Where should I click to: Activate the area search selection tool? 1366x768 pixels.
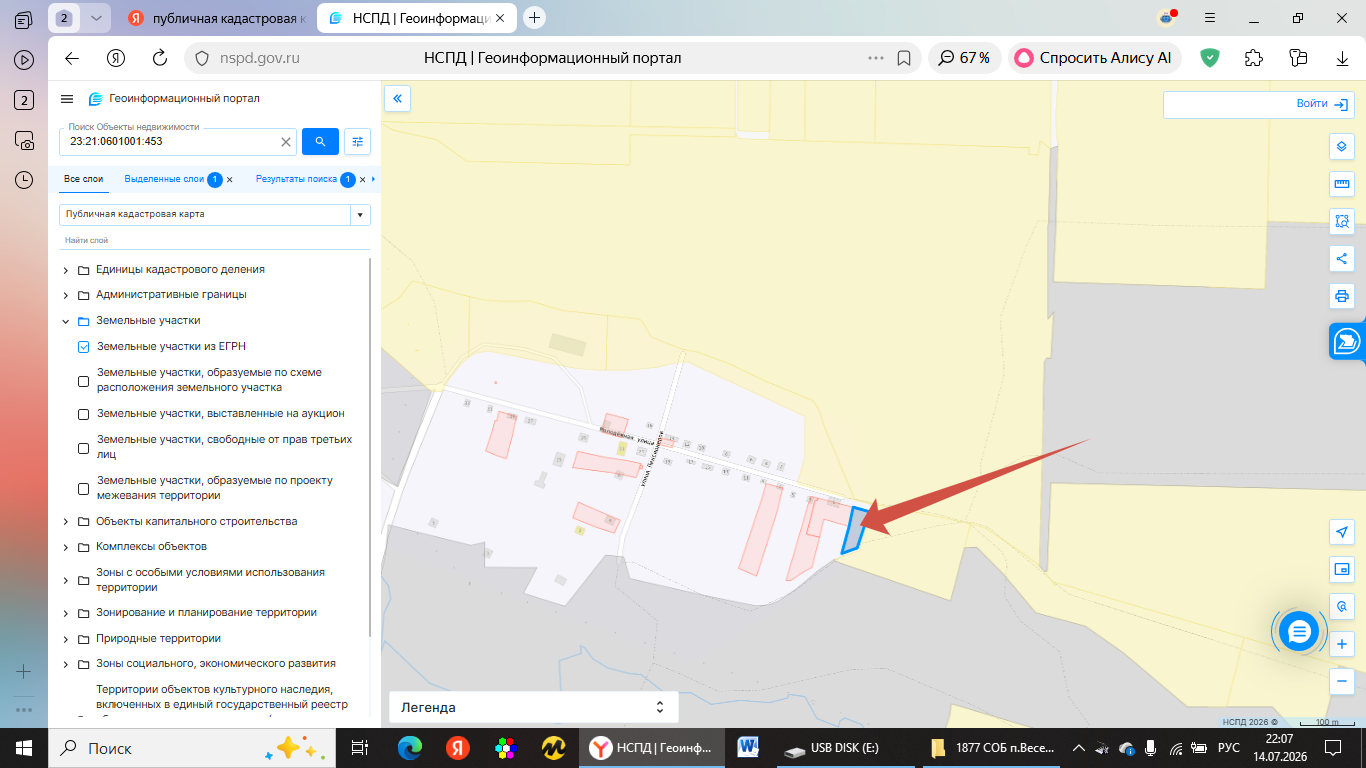coord(1342,221)
